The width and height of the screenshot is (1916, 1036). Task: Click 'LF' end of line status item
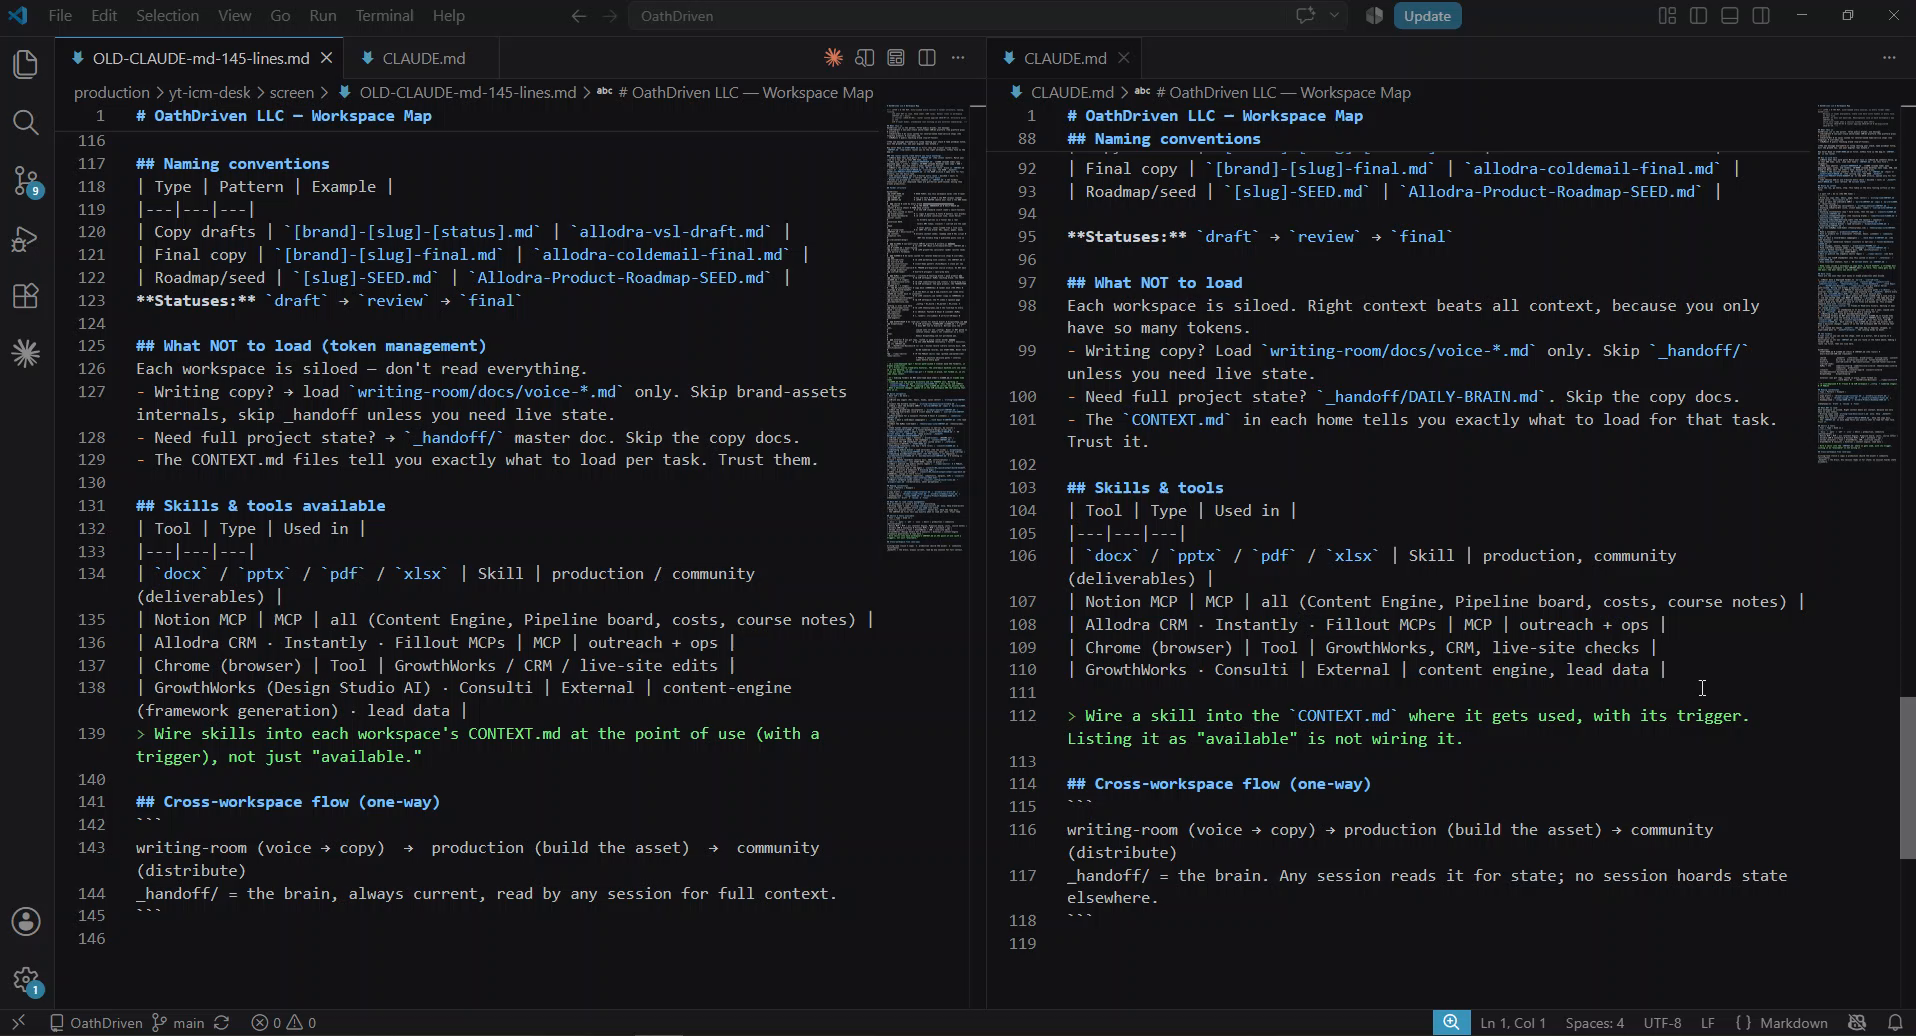(x=1707, y=1023)
